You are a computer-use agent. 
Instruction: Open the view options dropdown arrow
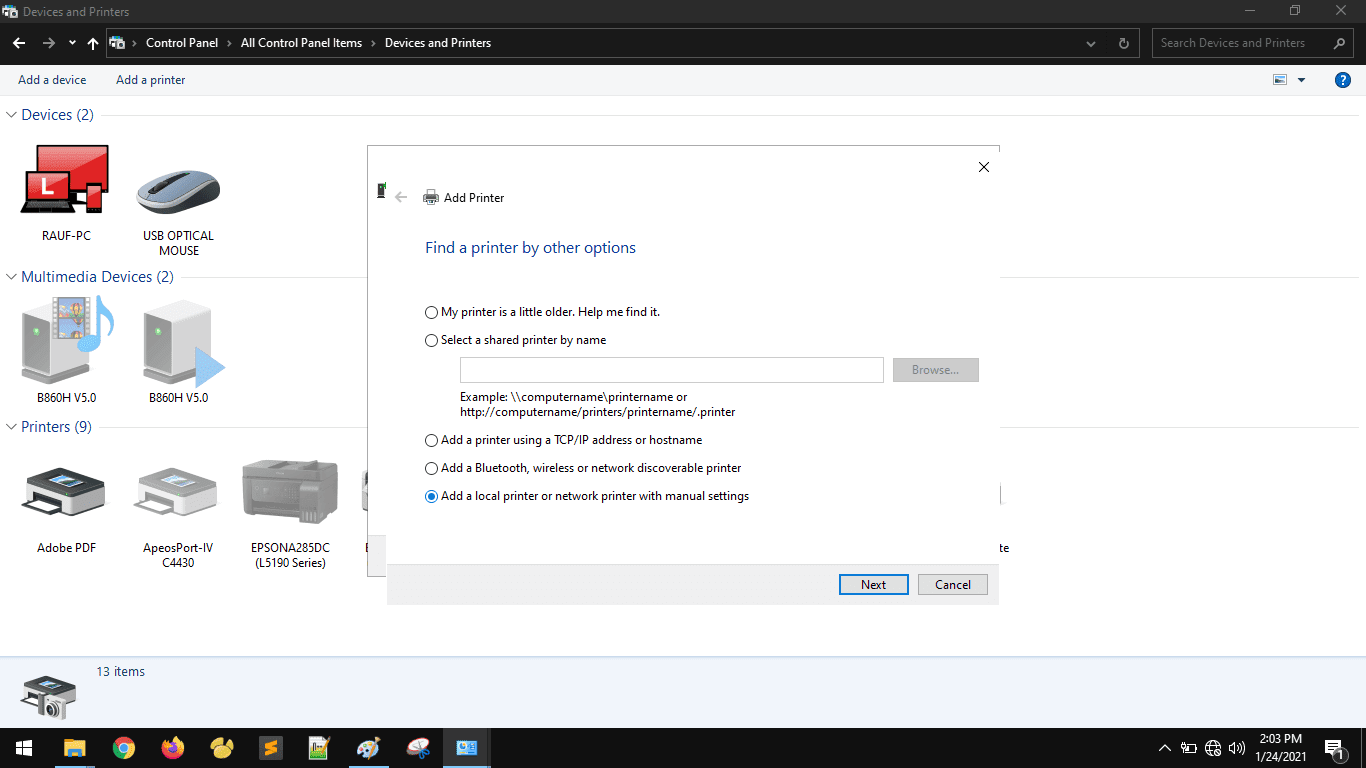click(1301, 80)
